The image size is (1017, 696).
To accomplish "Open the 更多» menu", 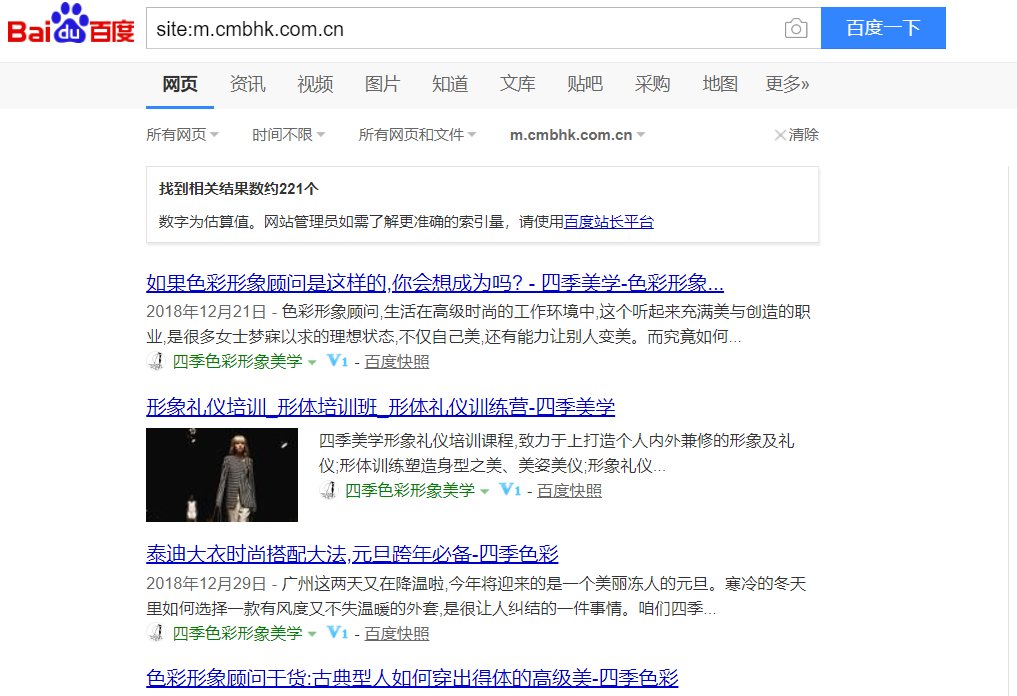I will click(787, 84).
